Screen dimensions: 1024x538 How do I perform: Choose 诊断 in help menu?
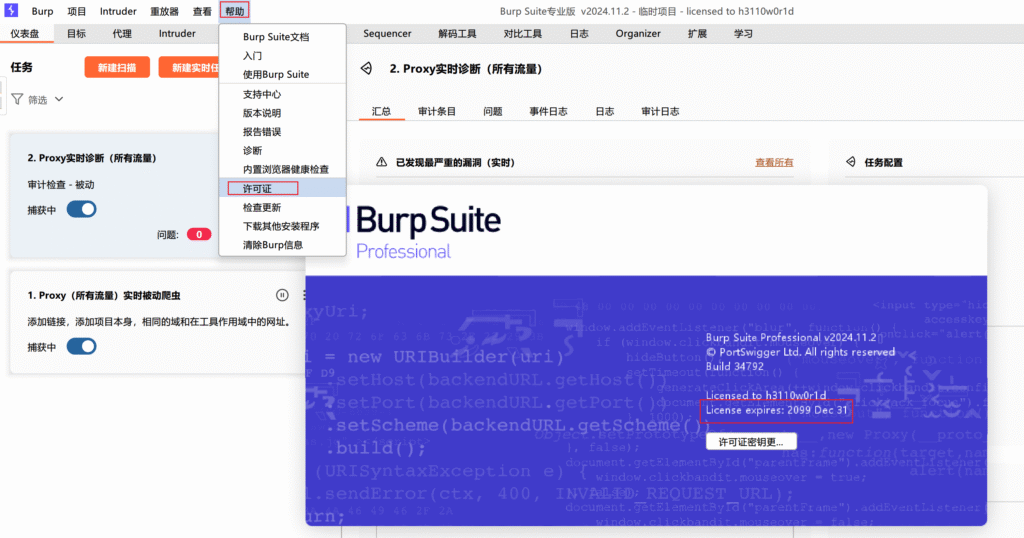pos(283,151)
